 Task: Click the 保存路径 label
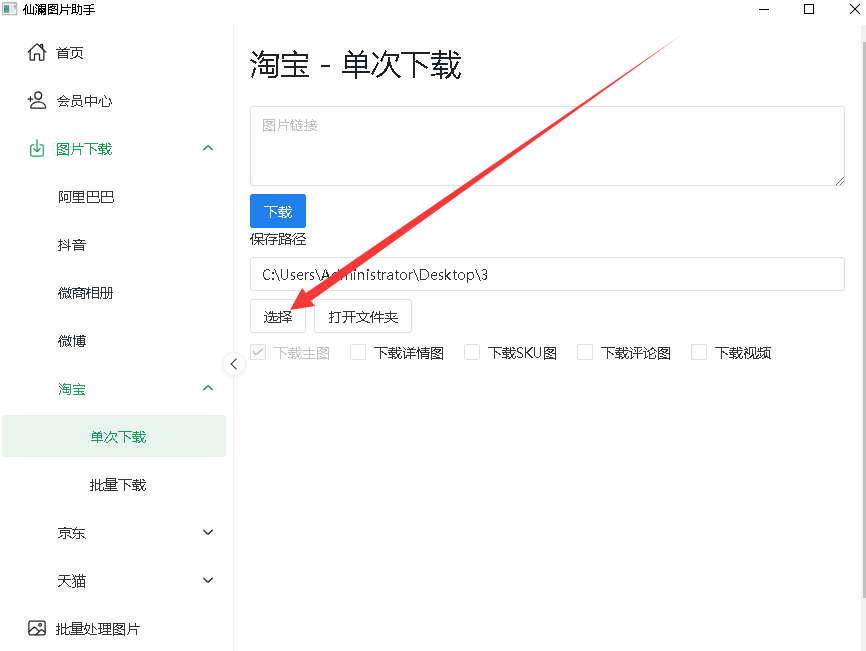click(x=278, y=239)
